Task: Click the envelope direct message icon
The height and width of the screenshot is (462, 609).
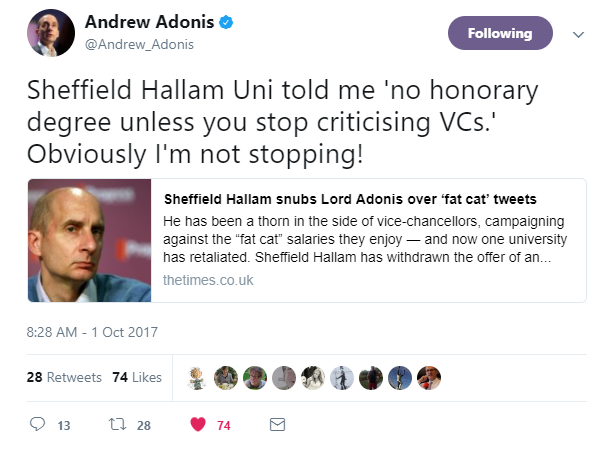Action: click(x=278, y=425)
